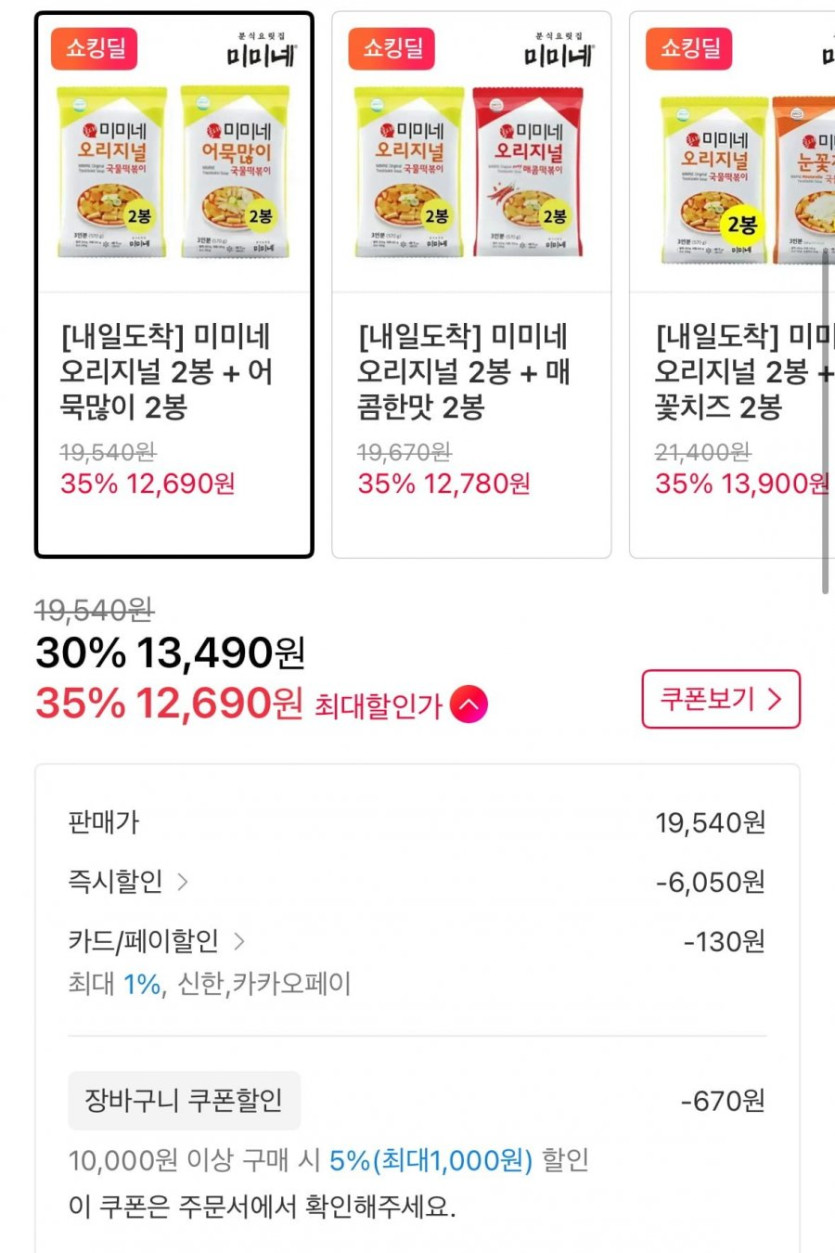
Task: Click red 매콤 오리지널 package image
Action: pyautogui.click(x=528, y=170)
